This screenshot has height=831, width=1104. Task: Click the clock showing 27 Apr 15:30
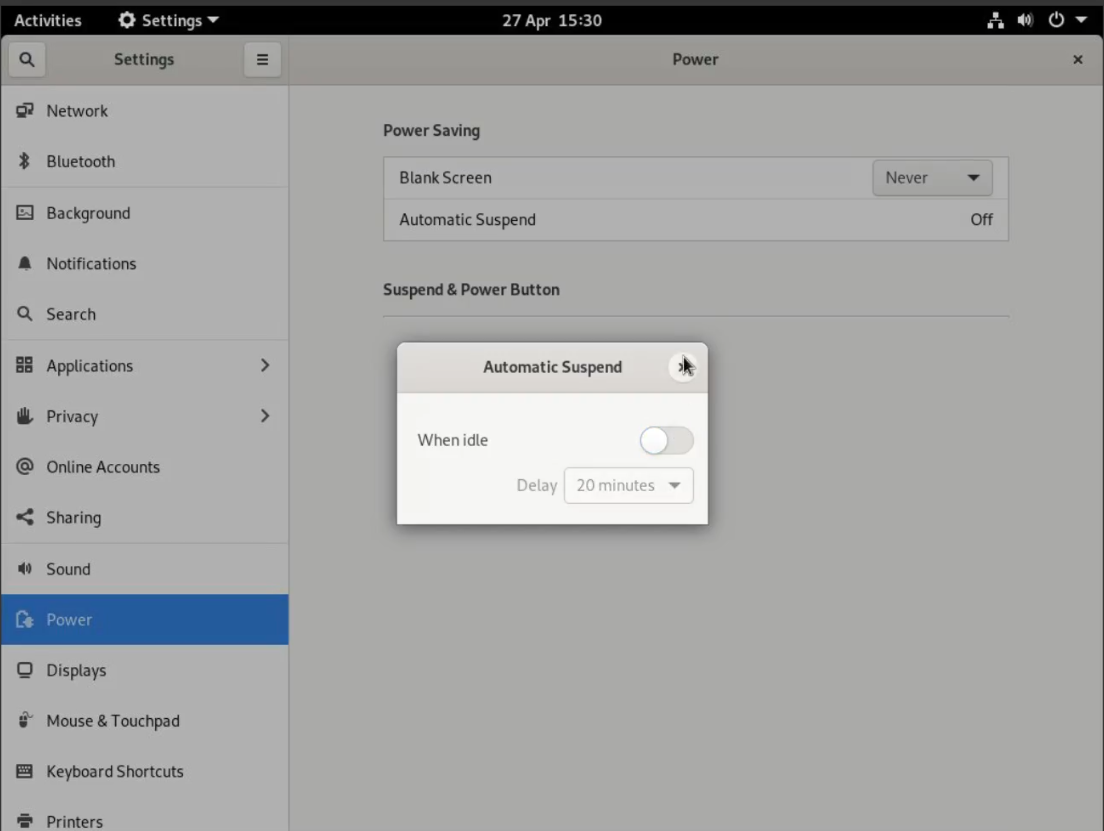pyautogui.click(x=552, y=20)
